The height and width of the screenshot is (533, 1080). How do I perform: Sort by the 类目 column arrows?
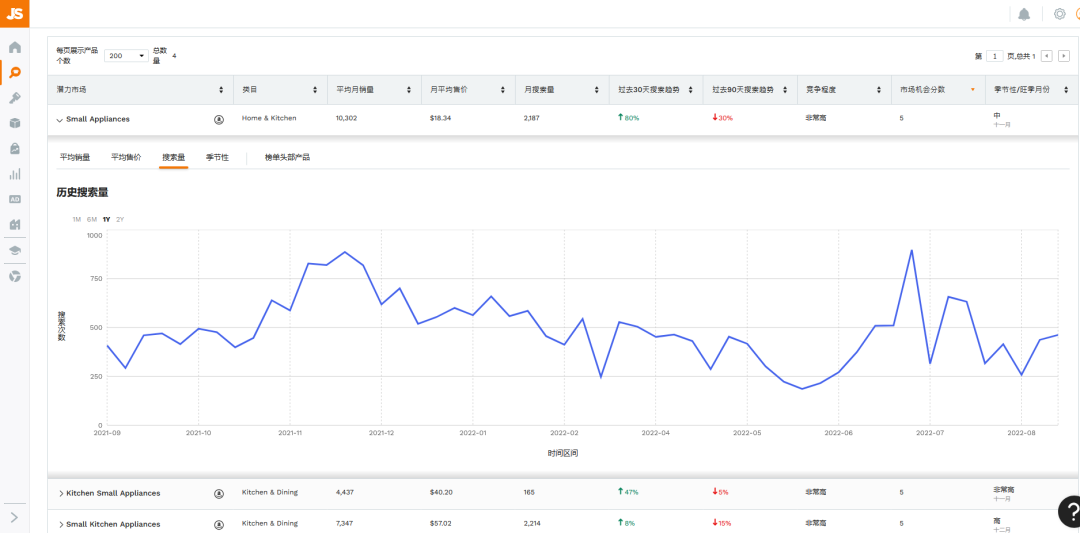click(x=315, y=90)
